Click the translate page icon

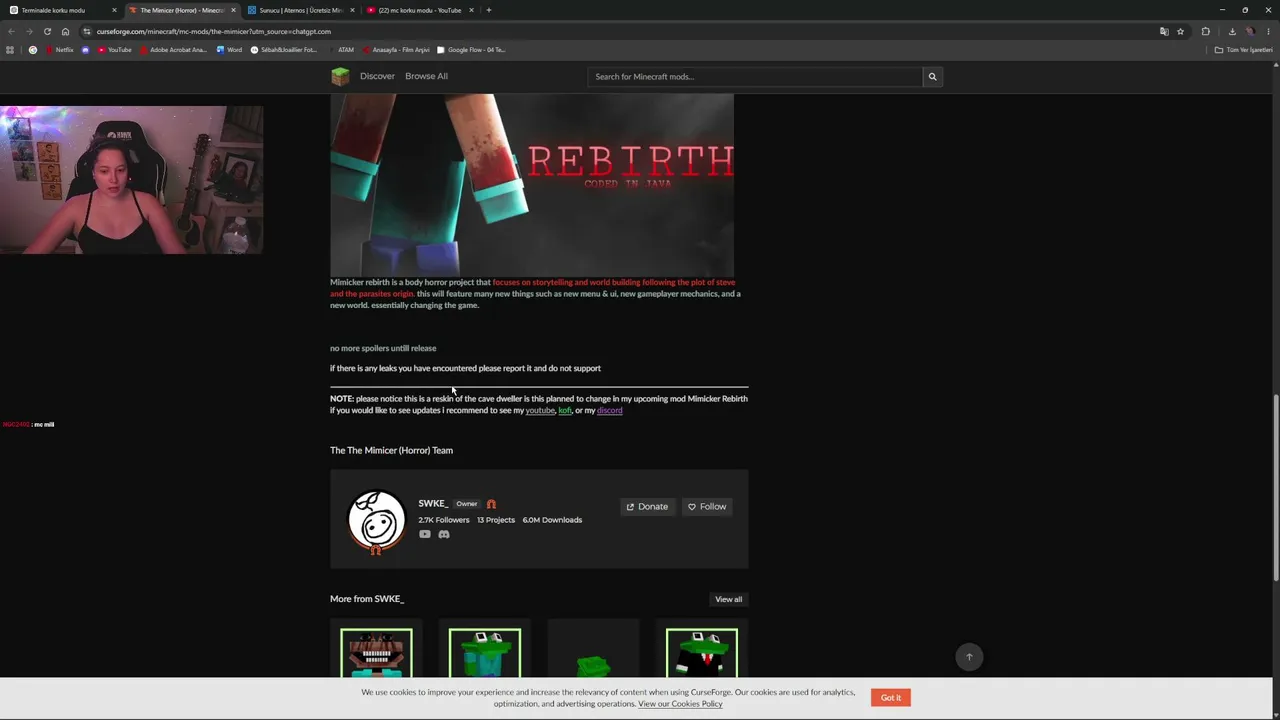pos(1164,31)
